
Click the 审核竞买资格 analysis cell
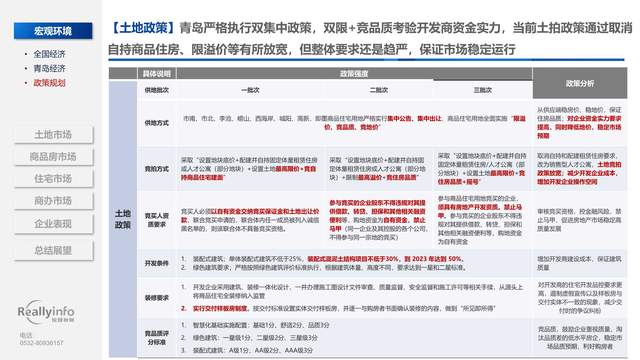[579, 220]
